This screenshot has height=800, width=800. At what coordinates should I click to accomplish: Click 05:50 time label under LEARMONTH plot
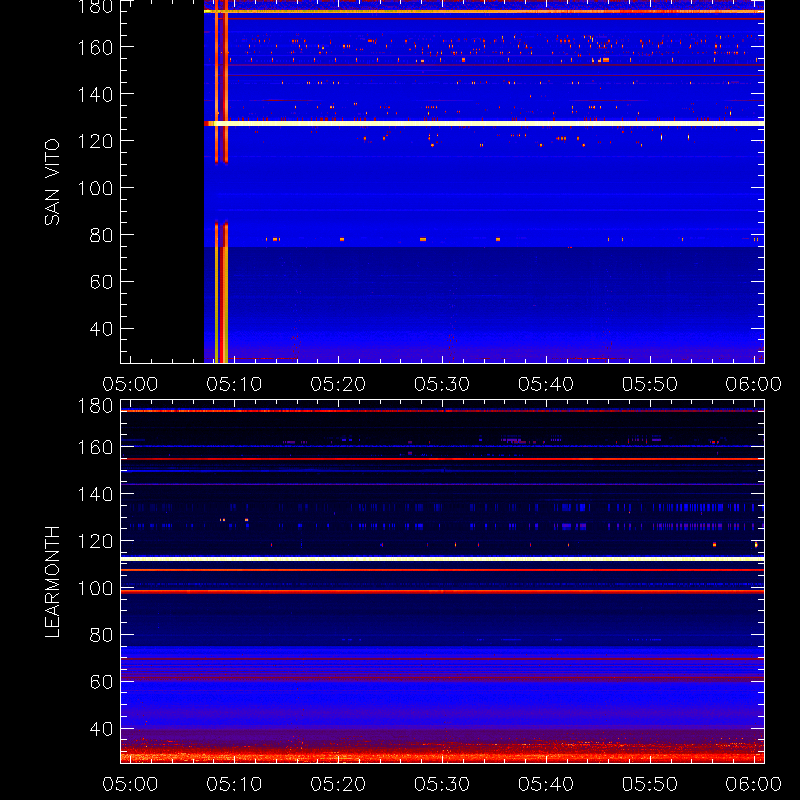pyautogui.click(x=649, y=784)
